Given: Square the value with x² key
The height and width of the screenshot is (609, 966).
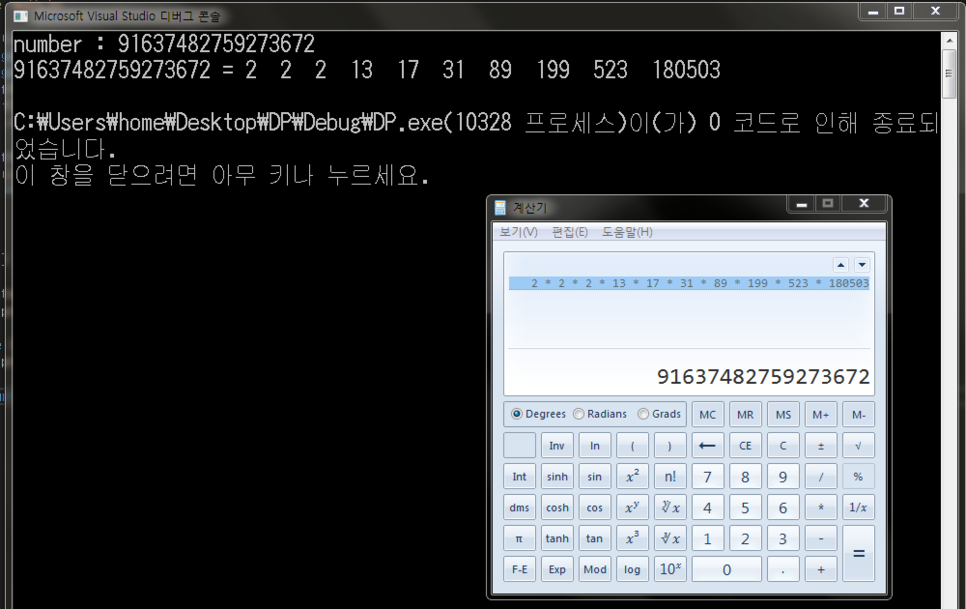Looking at the screenshot, I should 632,477.
